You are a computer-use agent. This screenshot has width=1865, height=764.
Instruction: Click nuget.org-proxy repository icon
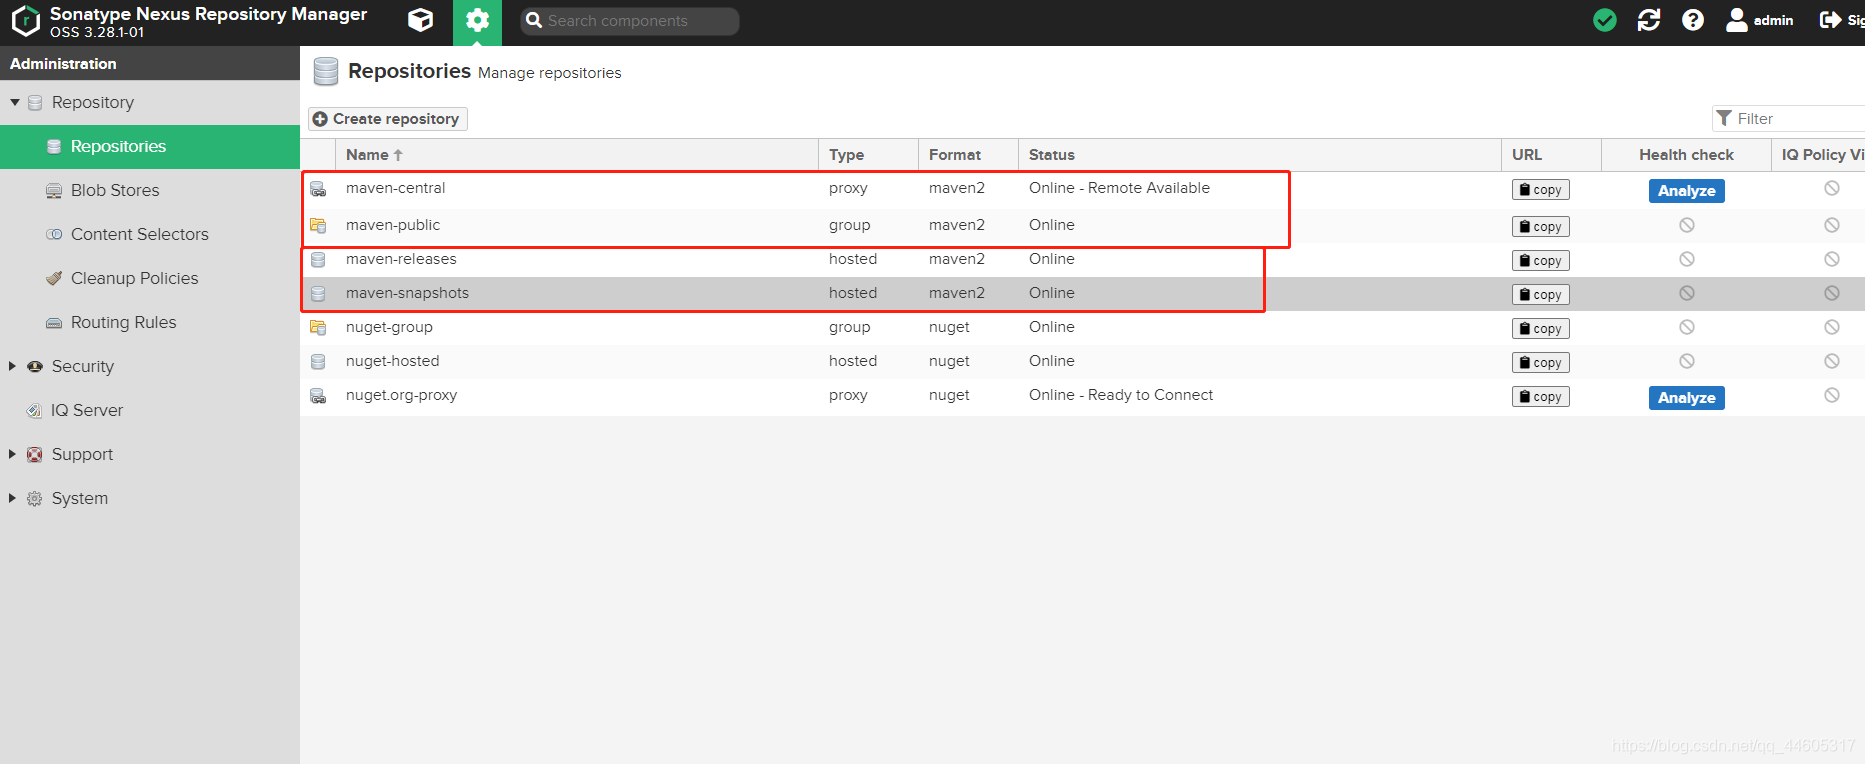coord(318,396)
